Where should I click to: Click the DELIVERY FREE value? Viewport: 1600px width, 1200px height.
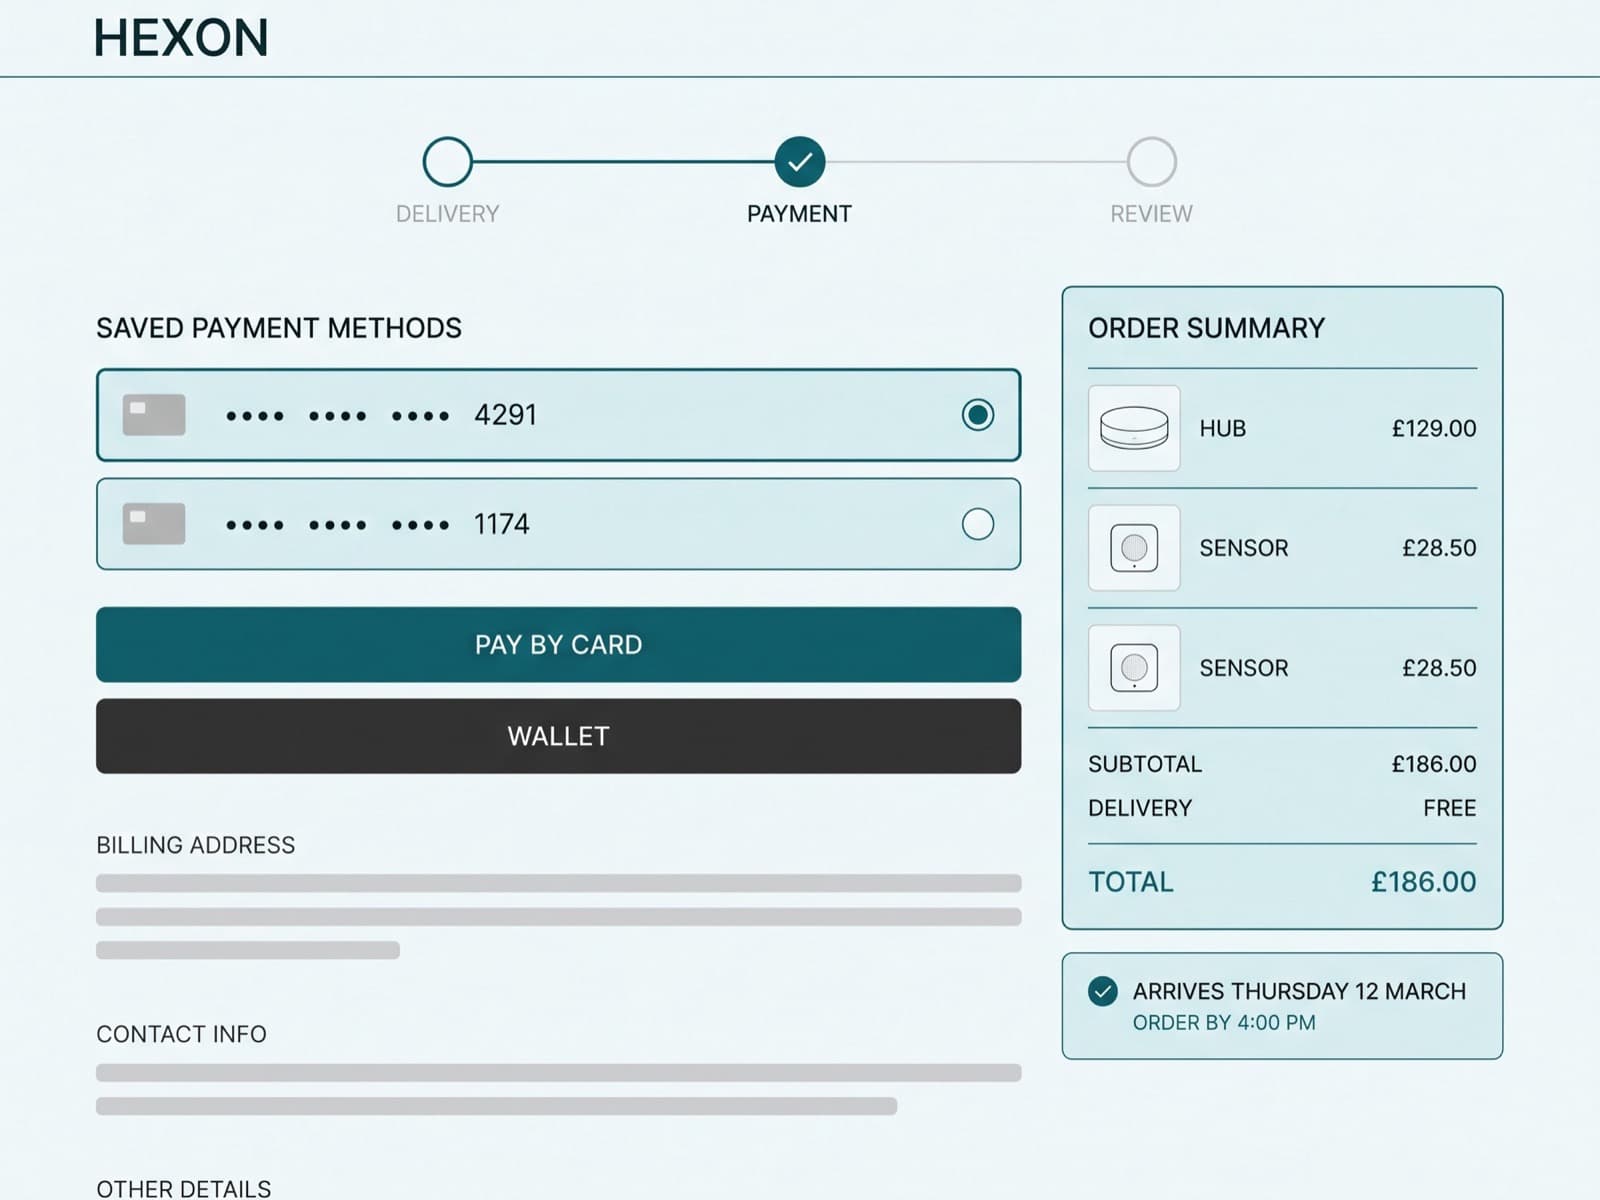click(x=1450, y=808)
